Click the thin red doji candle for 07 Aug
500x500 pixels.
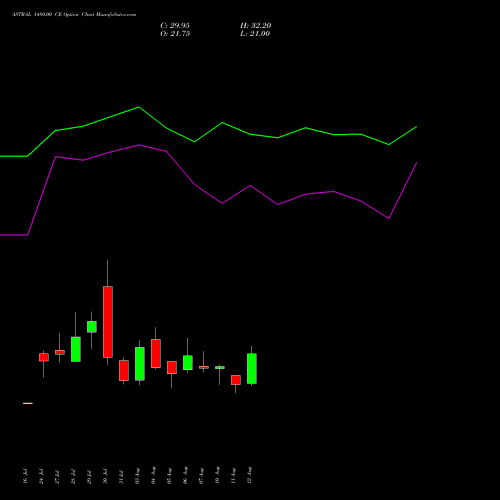[x=204, y=367]
